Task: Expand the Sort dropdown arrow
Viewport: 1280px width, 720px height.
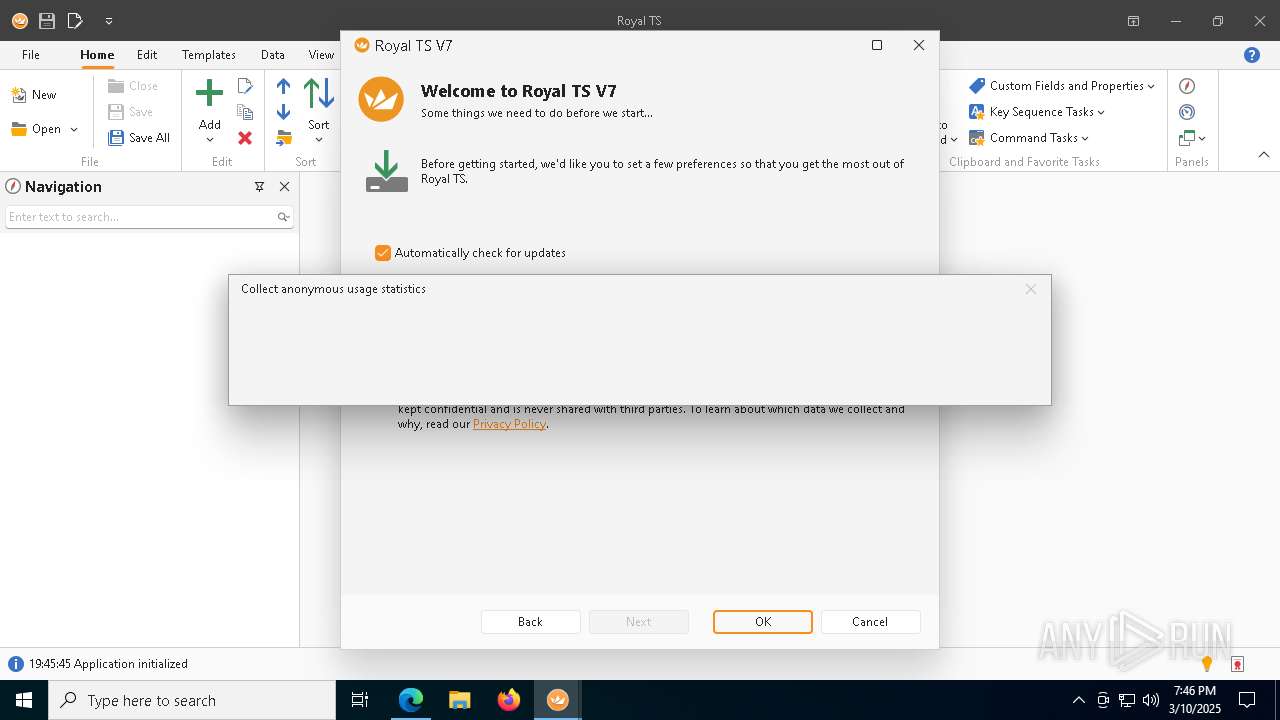Action: tap(319, 139)
